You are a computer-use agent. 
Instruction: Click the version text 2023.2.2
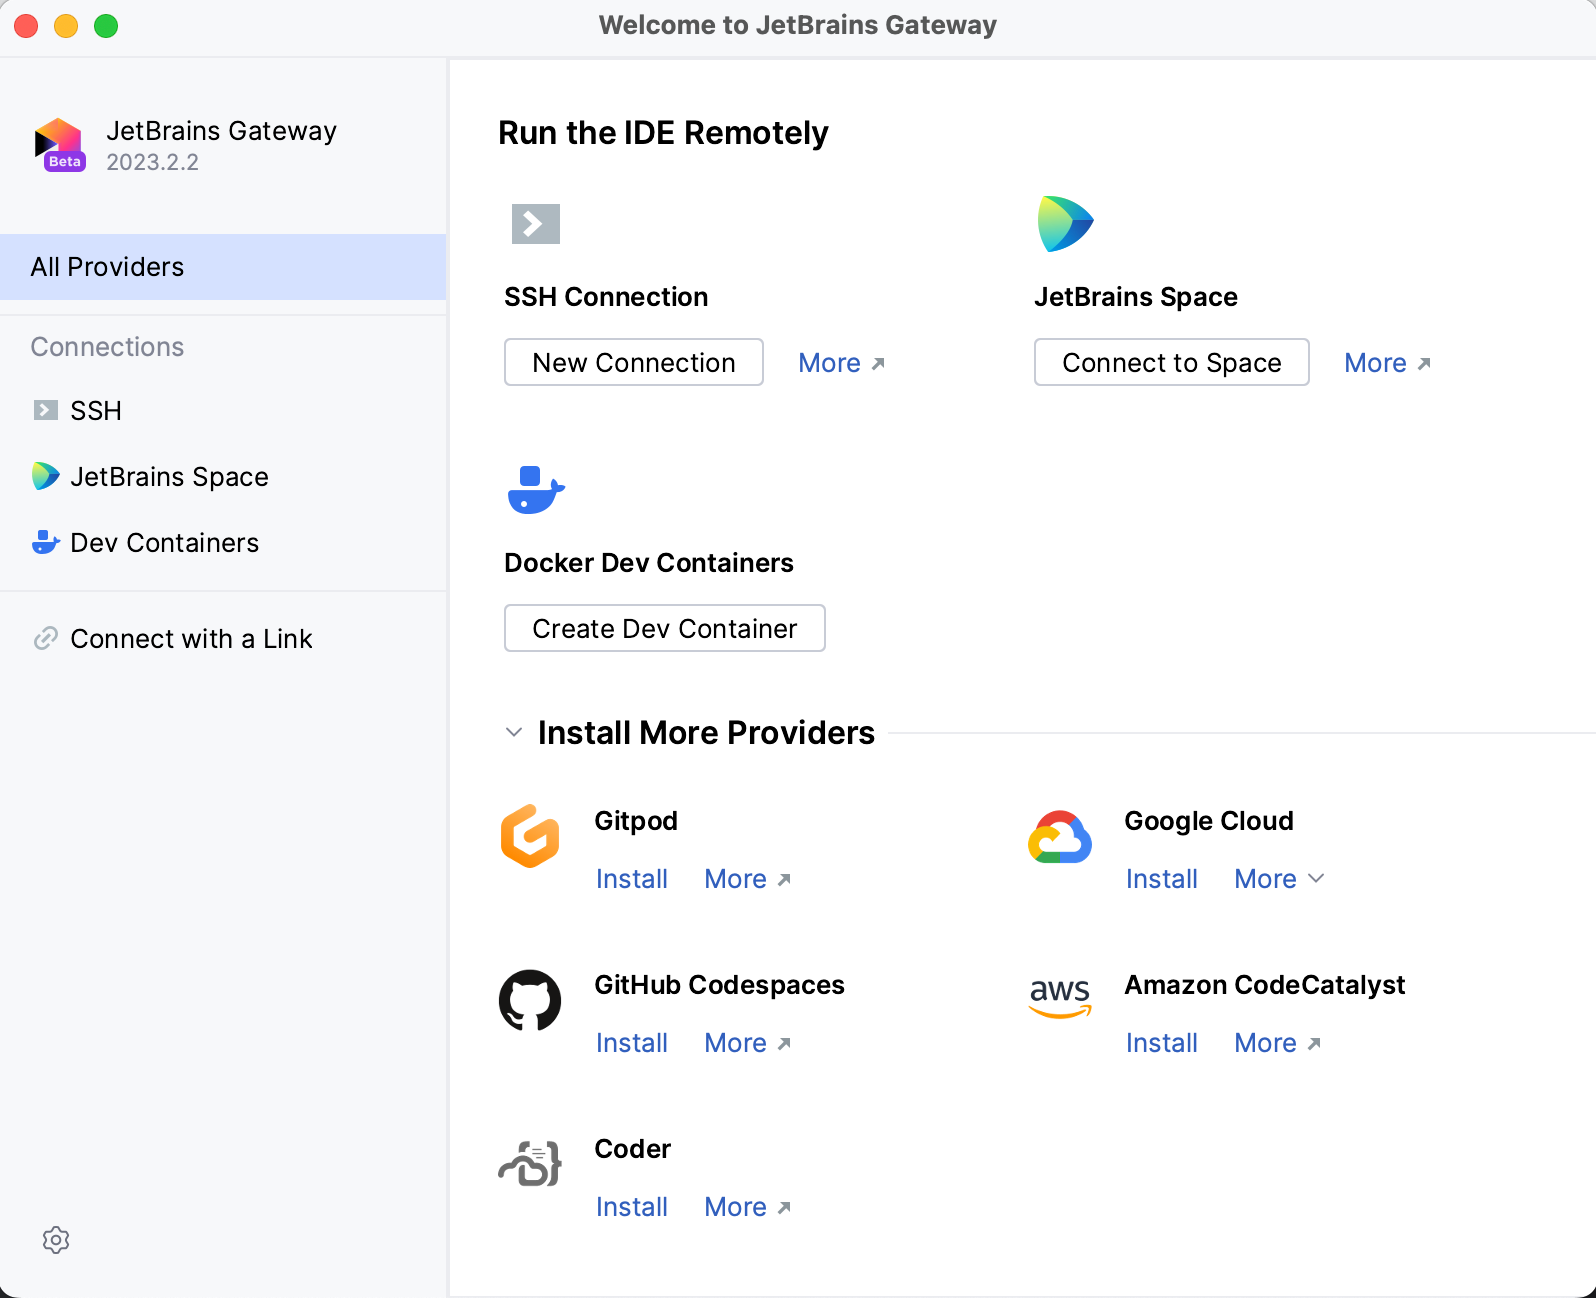(153, 162)
